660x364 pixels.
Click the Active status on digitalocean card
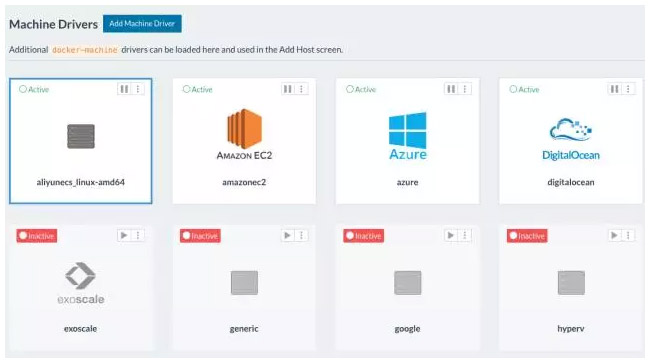tap(524, 89)
